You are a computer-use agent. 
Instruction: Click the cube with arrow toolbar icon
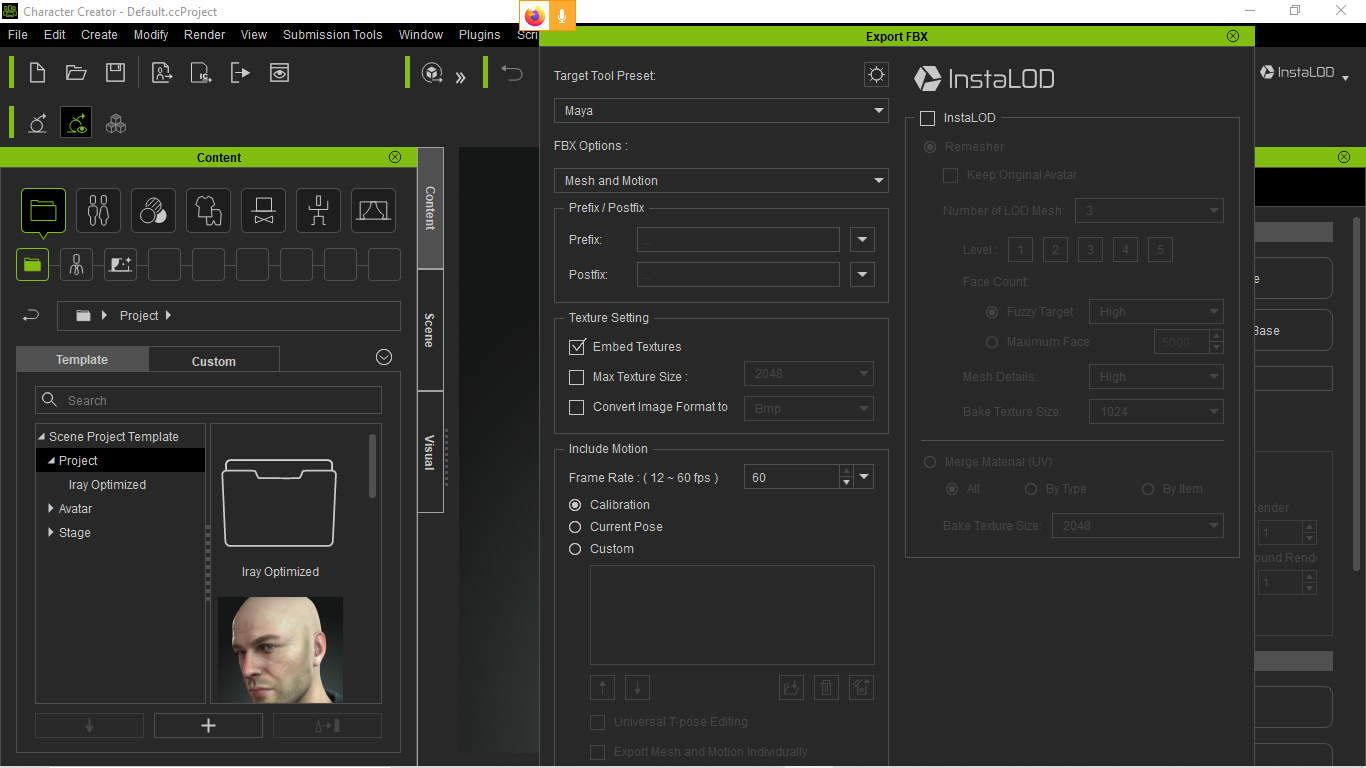coord(432,73)
